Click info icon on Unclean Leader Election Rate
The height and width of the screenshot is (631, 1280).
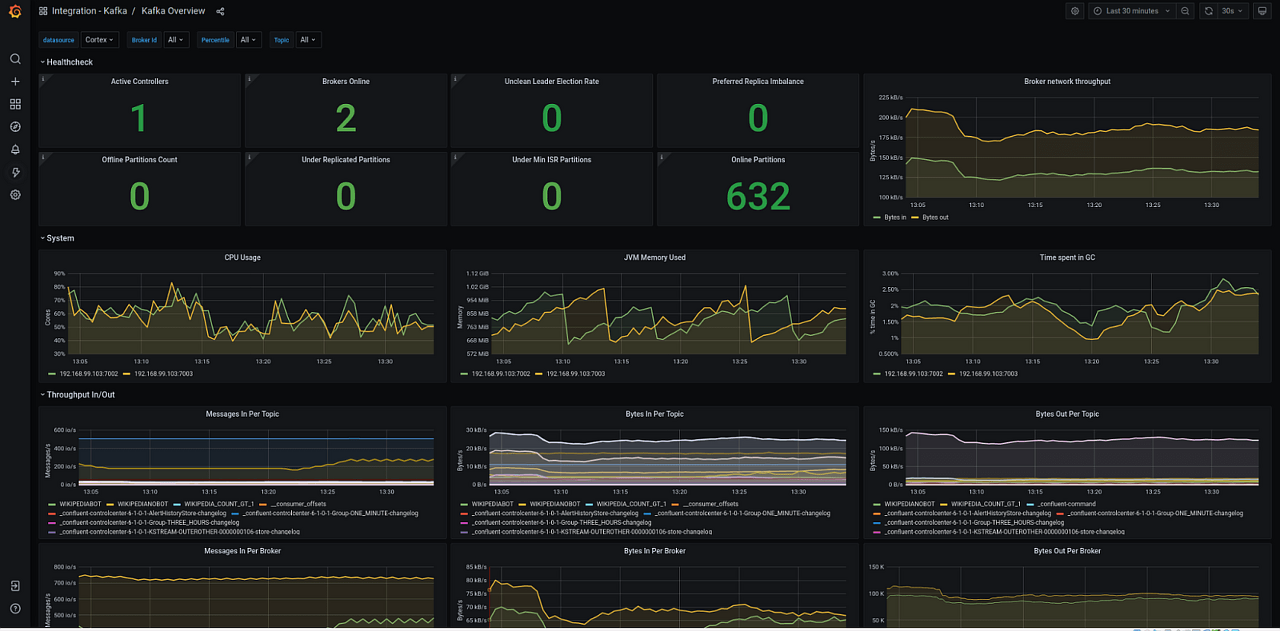[x=455, y=78]
